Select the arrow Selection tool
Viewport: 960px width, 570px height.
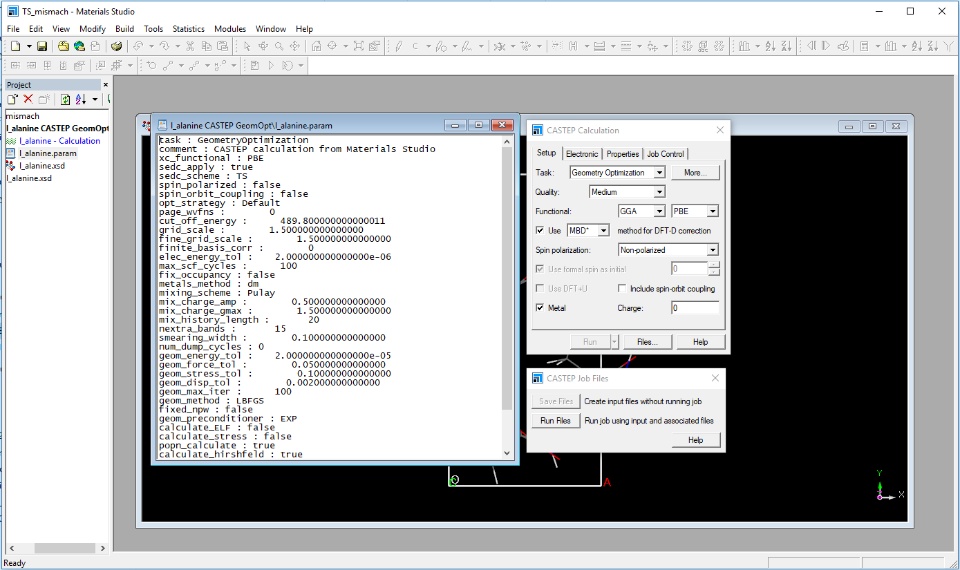pyautogui.click(x=247, y=46)
